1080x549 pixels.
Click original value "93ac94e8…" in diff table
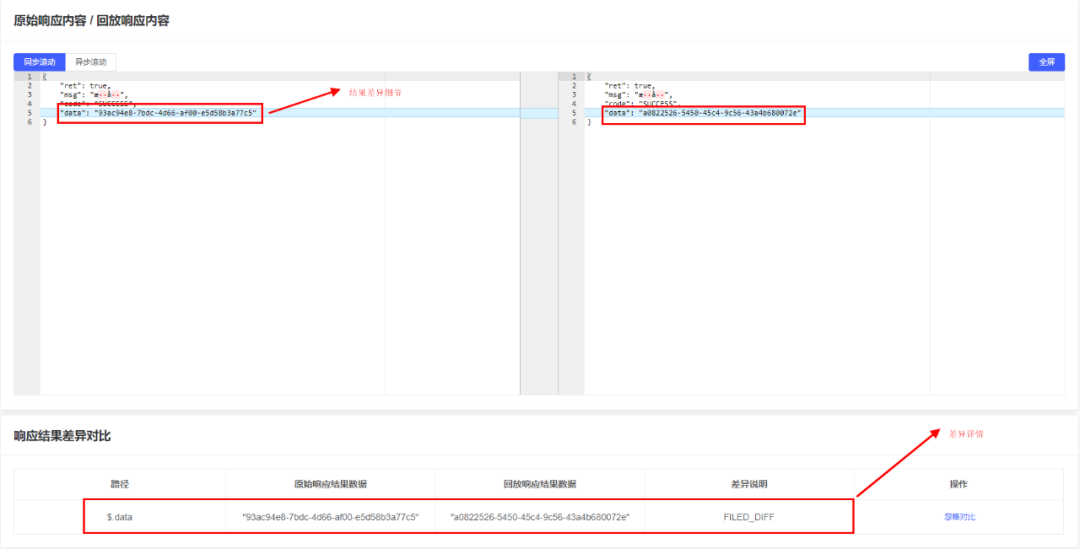click(331, 517)
